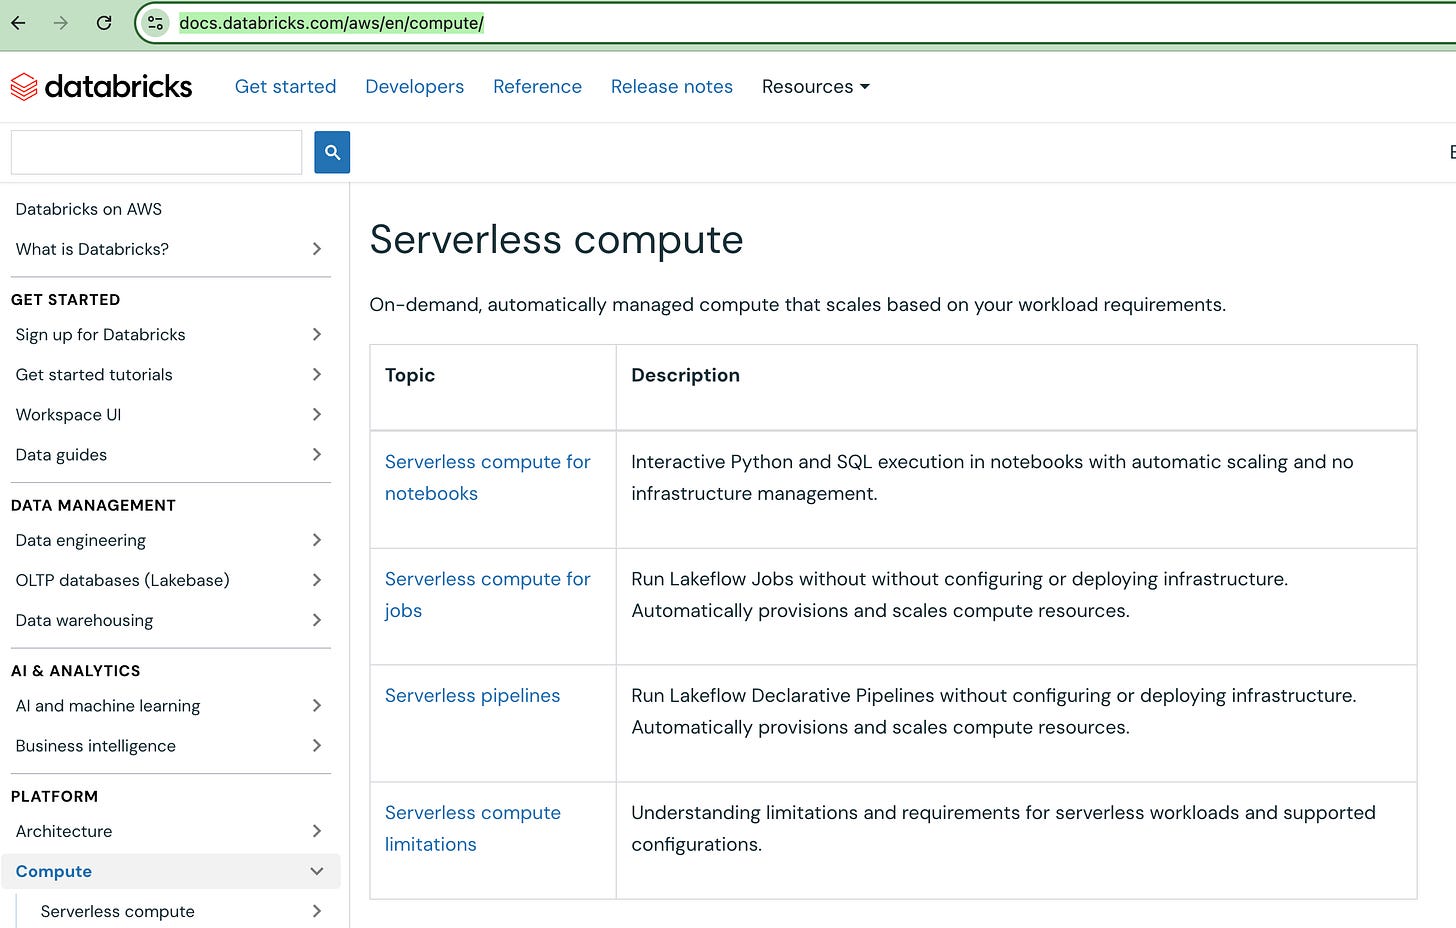The height and width of the screenshot is (928, 1456).
Task: Click the Databricks logo
Action: [x=101, y=87]
